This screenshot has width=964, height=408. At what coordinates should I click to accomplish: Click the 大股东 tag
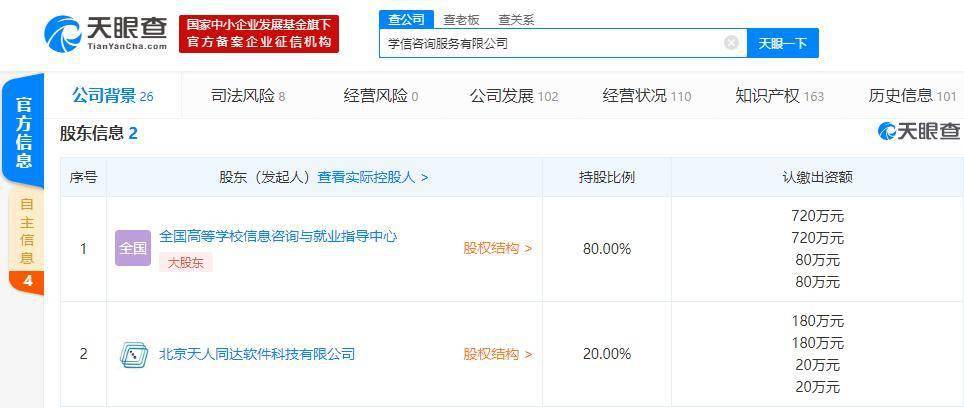click(x=186, y=262)
